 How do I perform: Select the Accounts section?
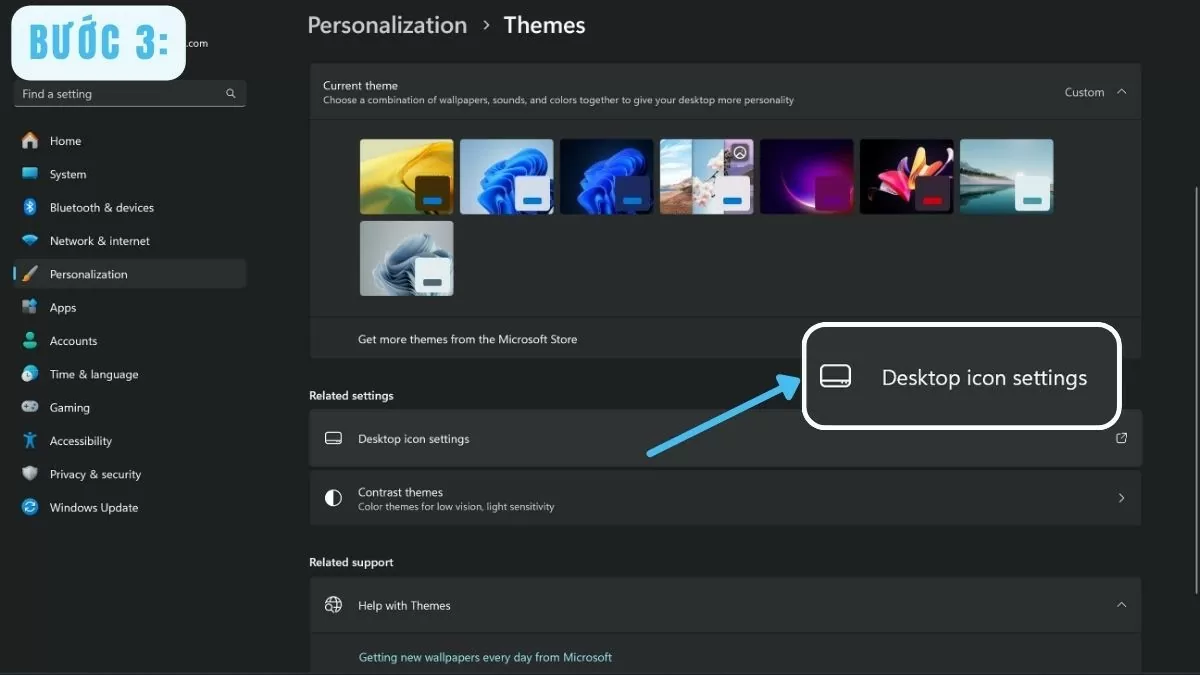pyautogui.click(x=73, y=340)
